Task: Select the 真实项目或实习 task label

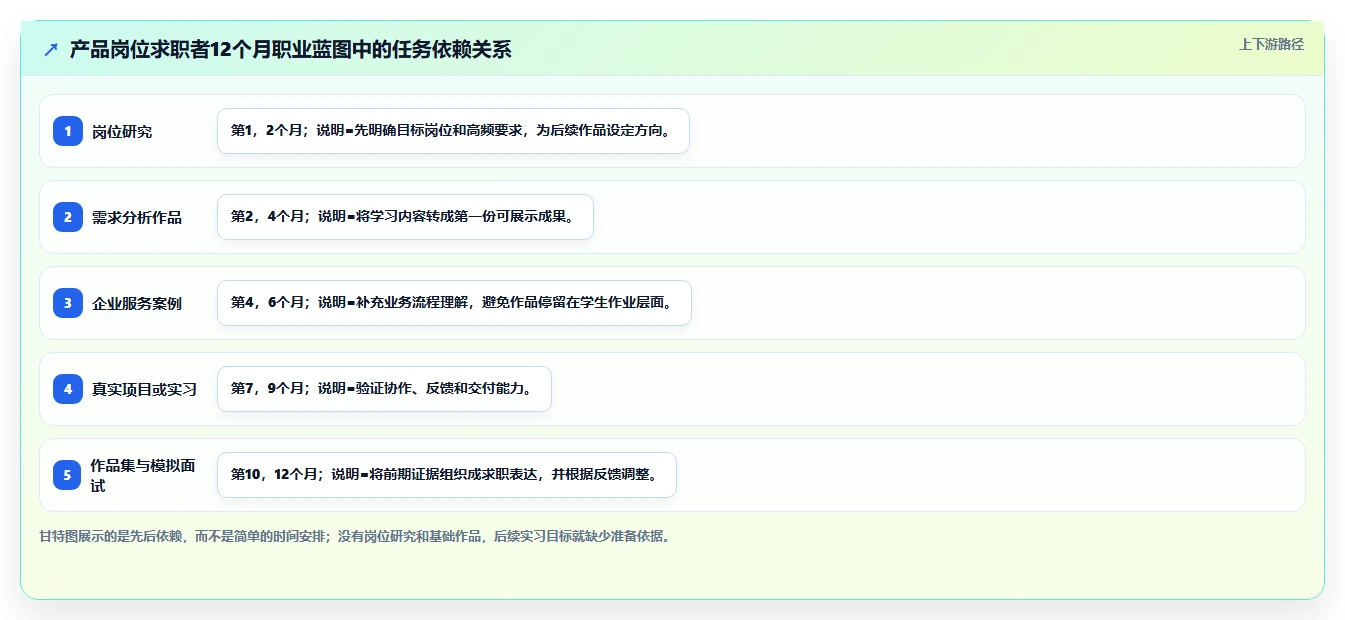Action: [x=144, y=389]
